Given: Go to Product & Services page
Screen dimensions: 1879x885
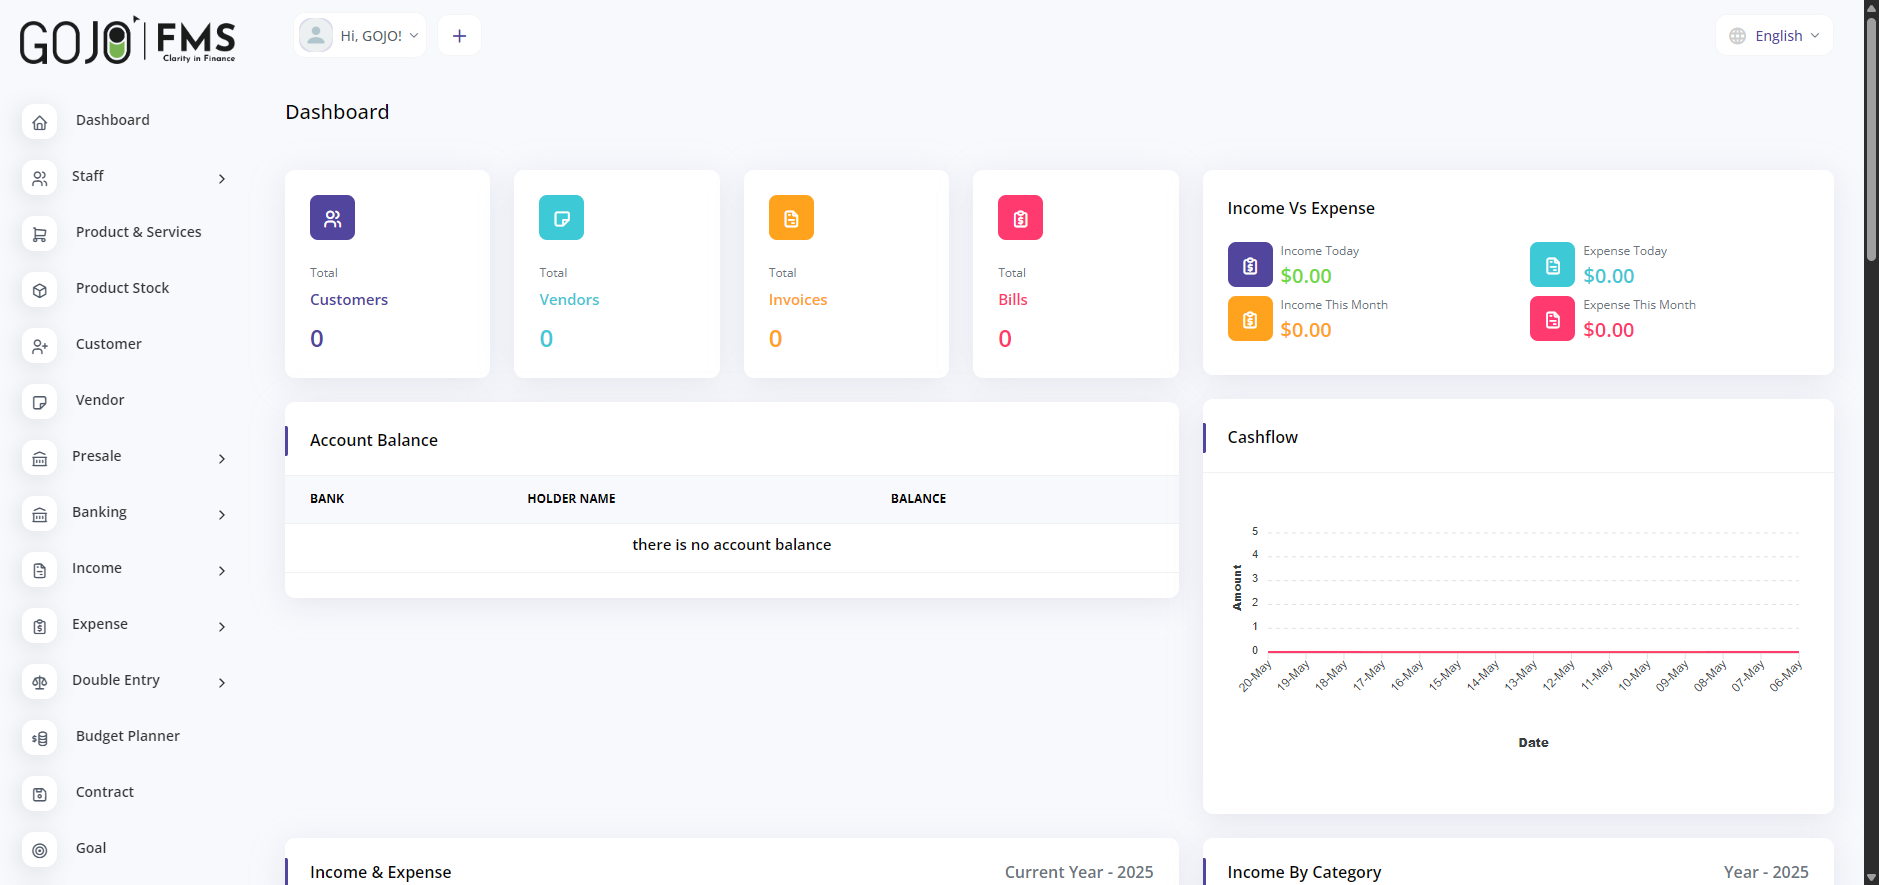Looking at the screenshot, I should 138,232.
